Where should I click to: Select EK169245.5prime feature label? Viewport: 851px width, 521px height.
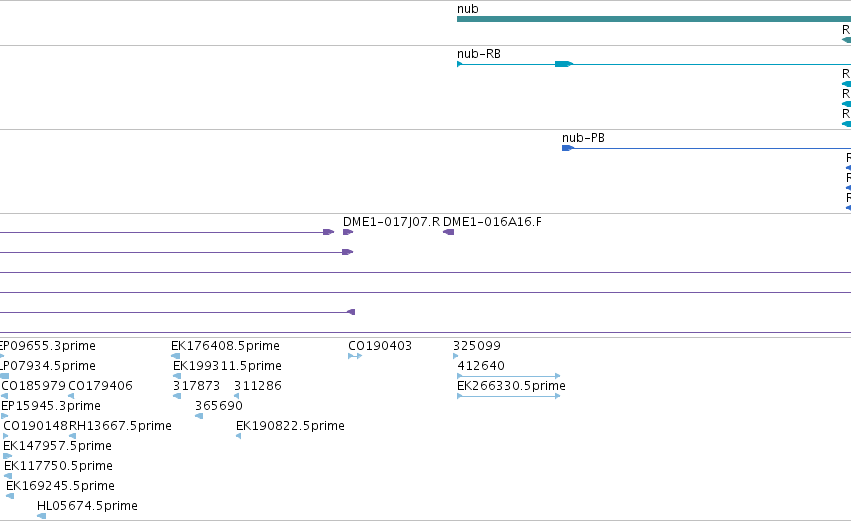click(x=60, y=486)
